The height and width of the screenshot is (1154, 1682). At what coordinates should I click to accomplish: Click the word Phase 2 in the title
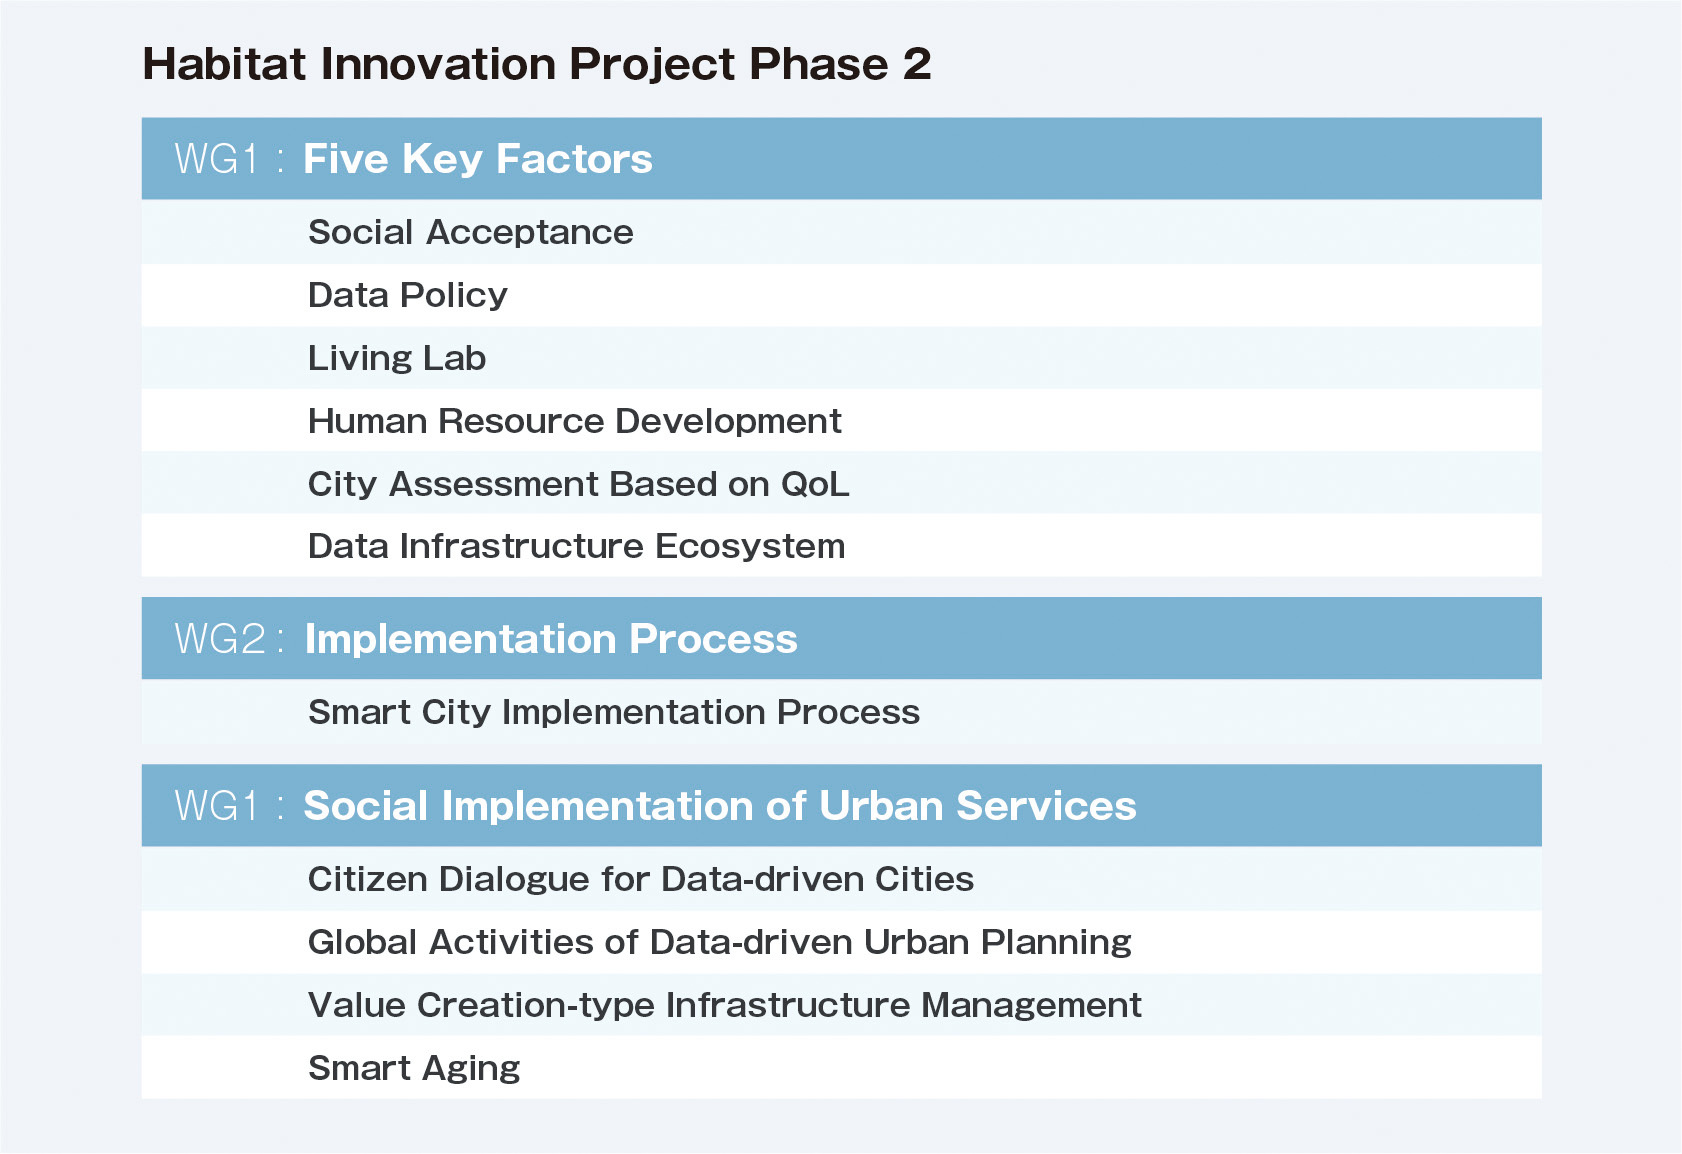[840, 64]
